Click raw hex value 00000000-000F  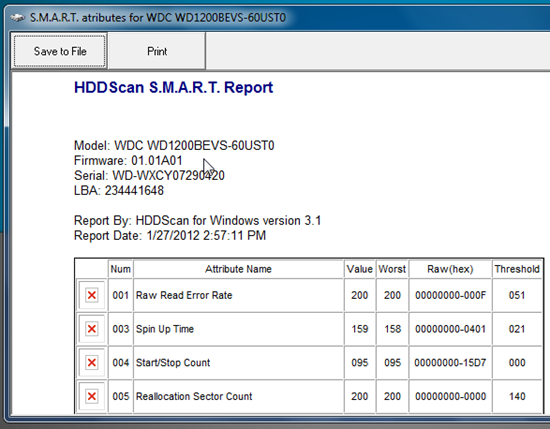pos(450,295)
